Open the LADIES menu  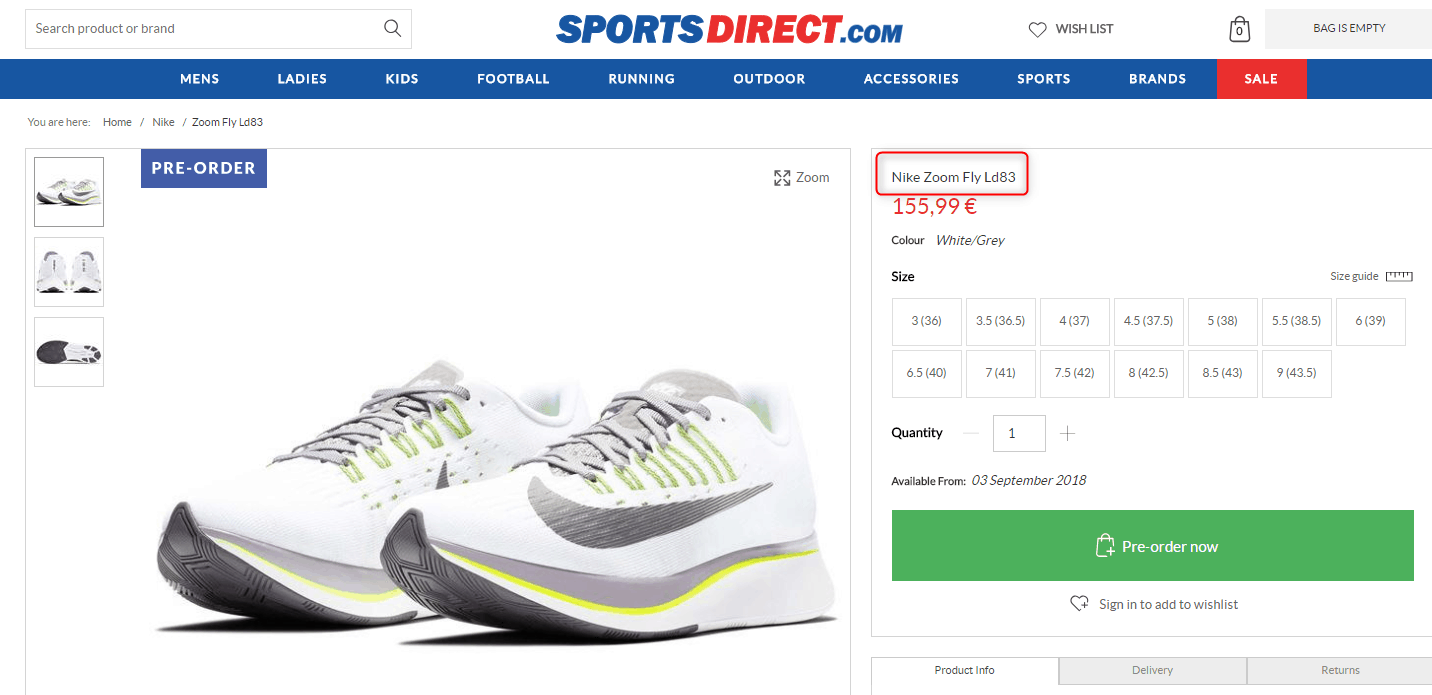[302, 79]
